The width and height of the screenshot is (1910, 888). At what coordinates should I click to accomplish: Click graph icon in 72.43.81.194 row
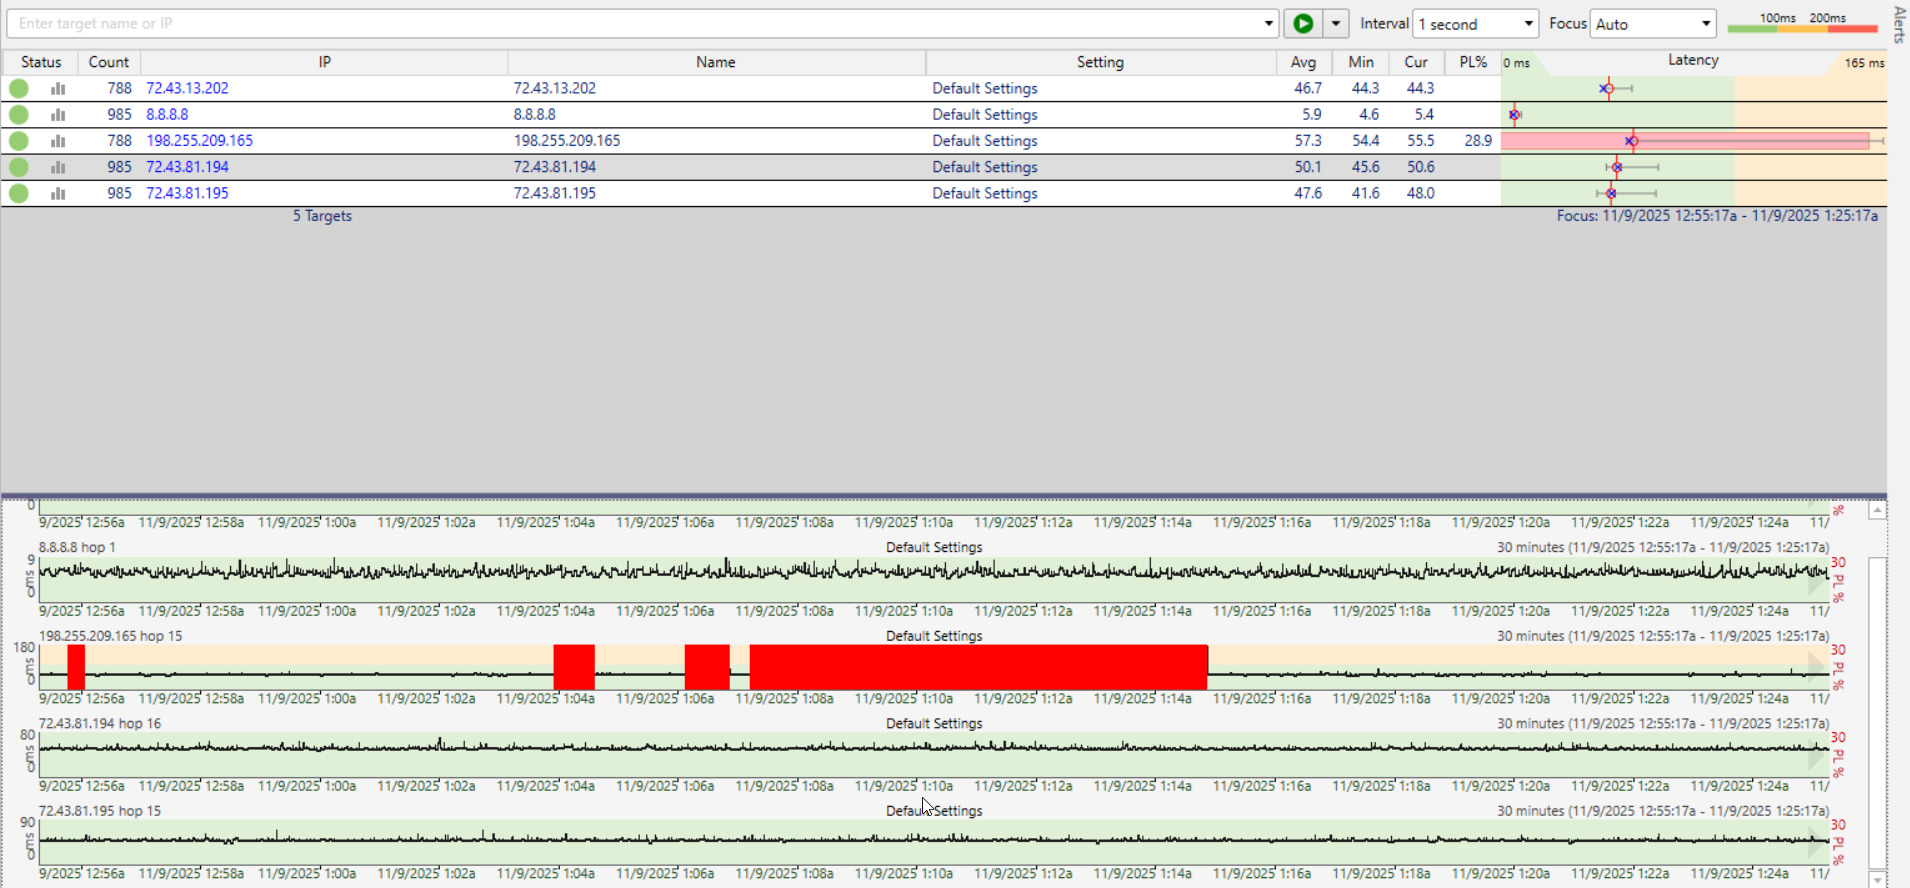[x=58, y=167]
